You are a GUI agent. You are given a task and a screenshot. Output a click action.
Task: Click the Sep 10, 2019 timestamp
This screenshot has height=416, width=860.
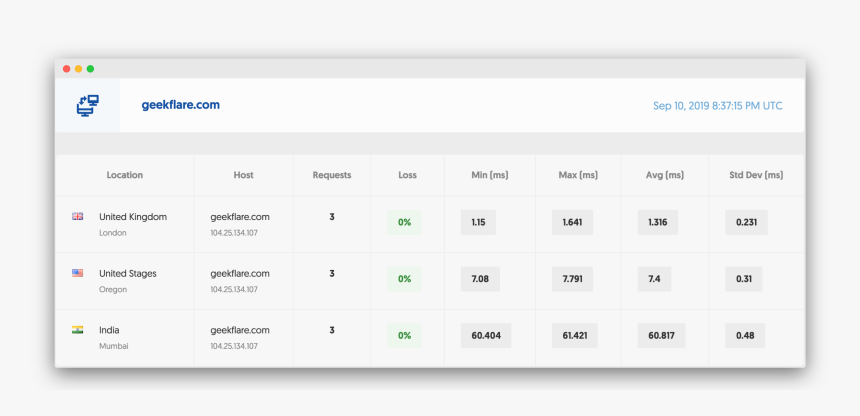(717, 106)
